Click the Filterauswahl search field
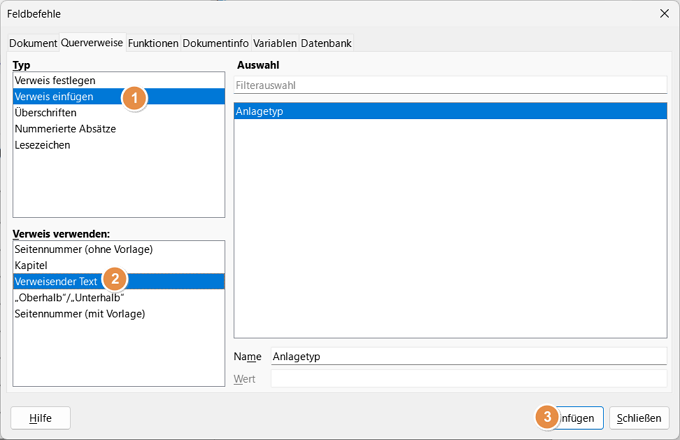The width and height of the screenshot is (680, 440). coord(450,85)
